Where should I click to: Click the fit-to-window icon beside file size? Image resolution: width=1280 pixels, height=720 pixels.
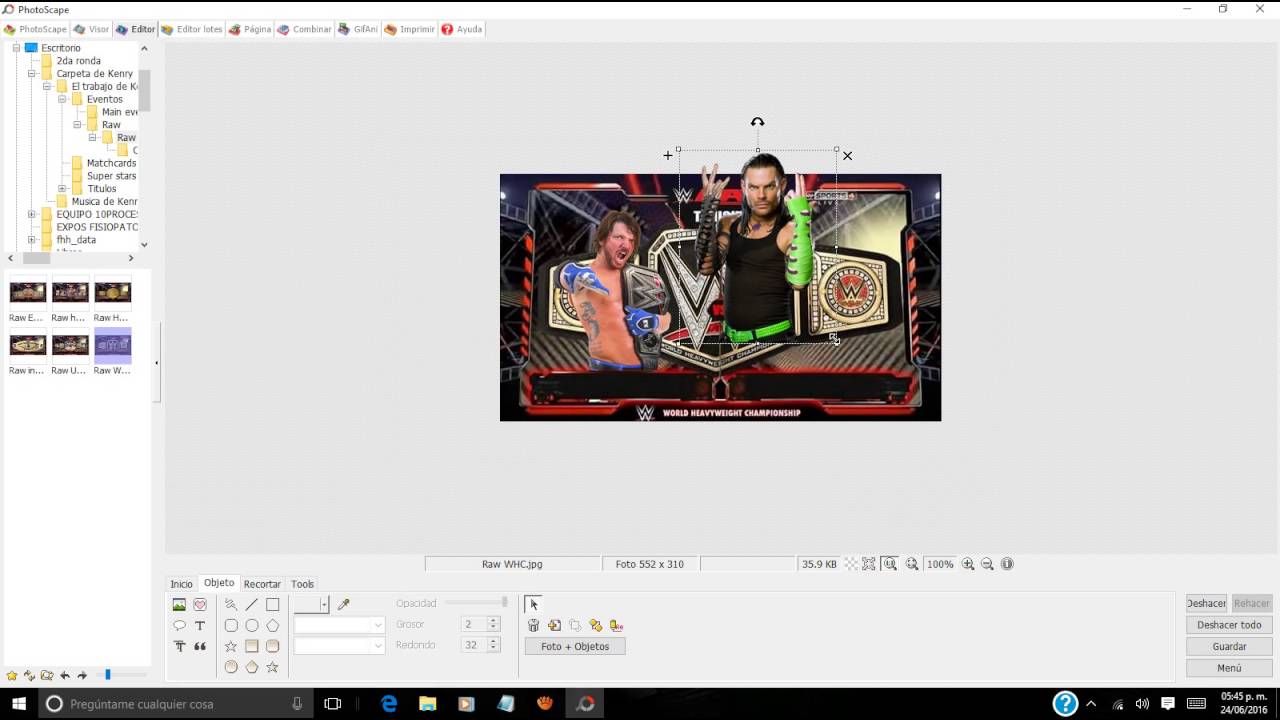click(869, 564)
